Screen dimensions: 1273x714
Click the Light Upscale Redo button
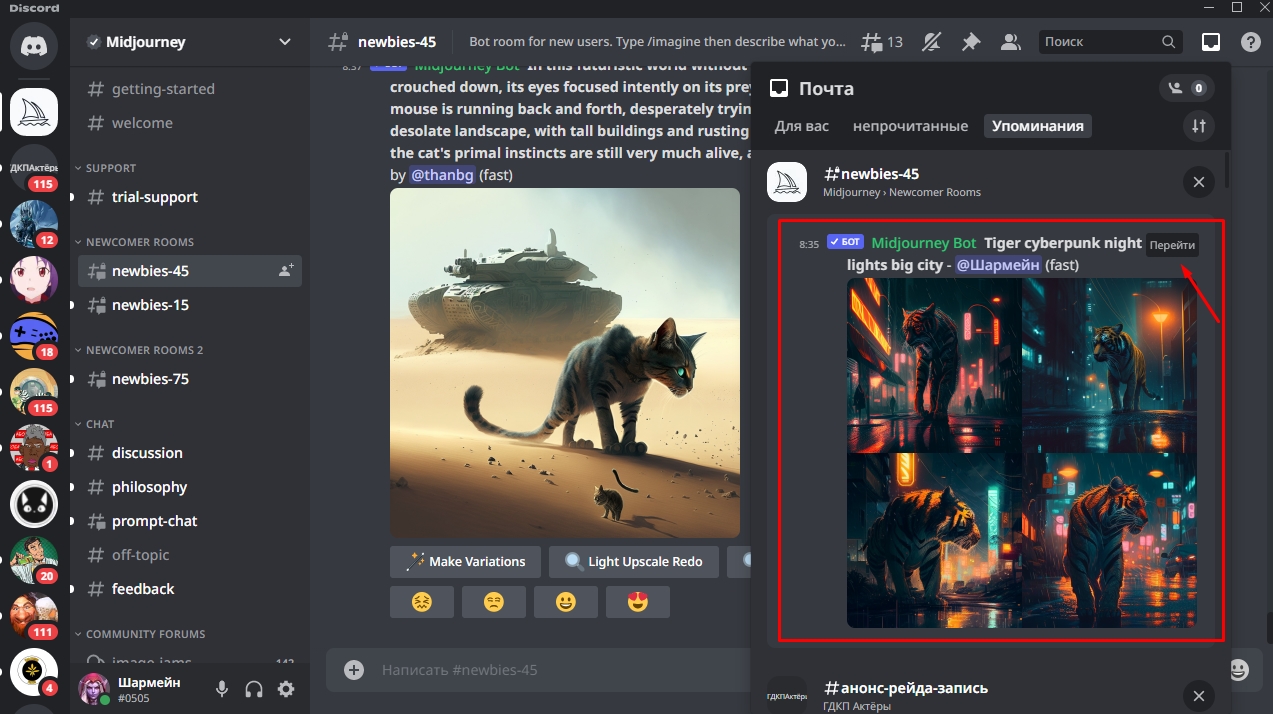point(634,562)
